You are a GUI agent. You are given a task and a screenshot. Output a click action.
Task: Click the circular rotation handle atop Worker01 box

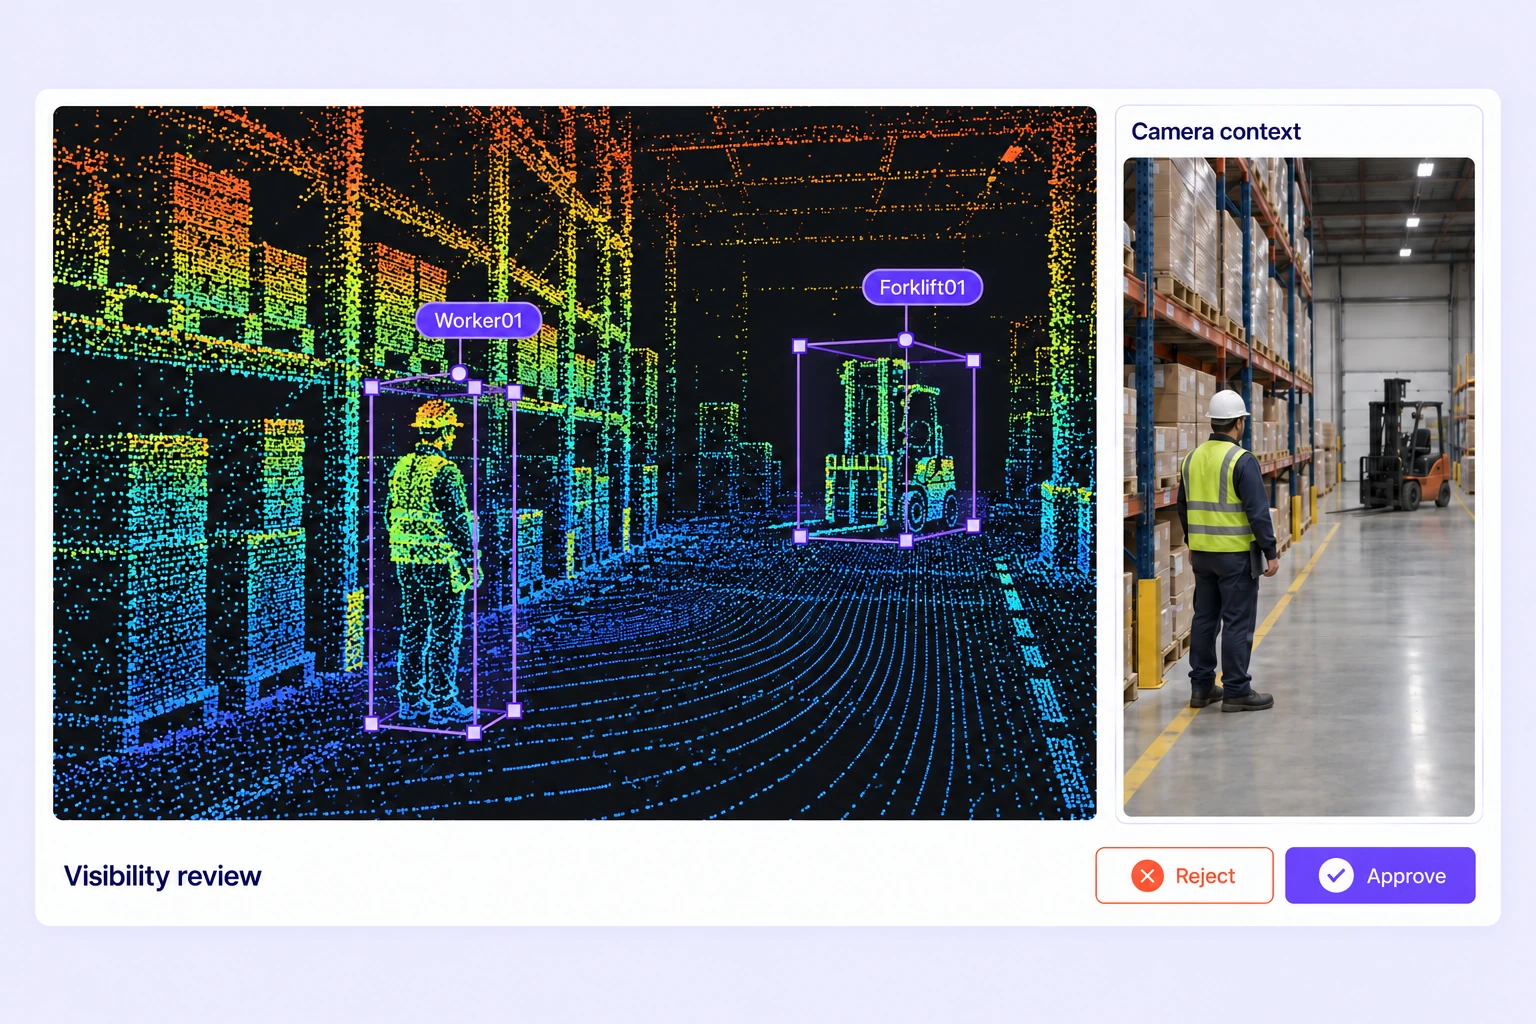[x=459, y=373]
